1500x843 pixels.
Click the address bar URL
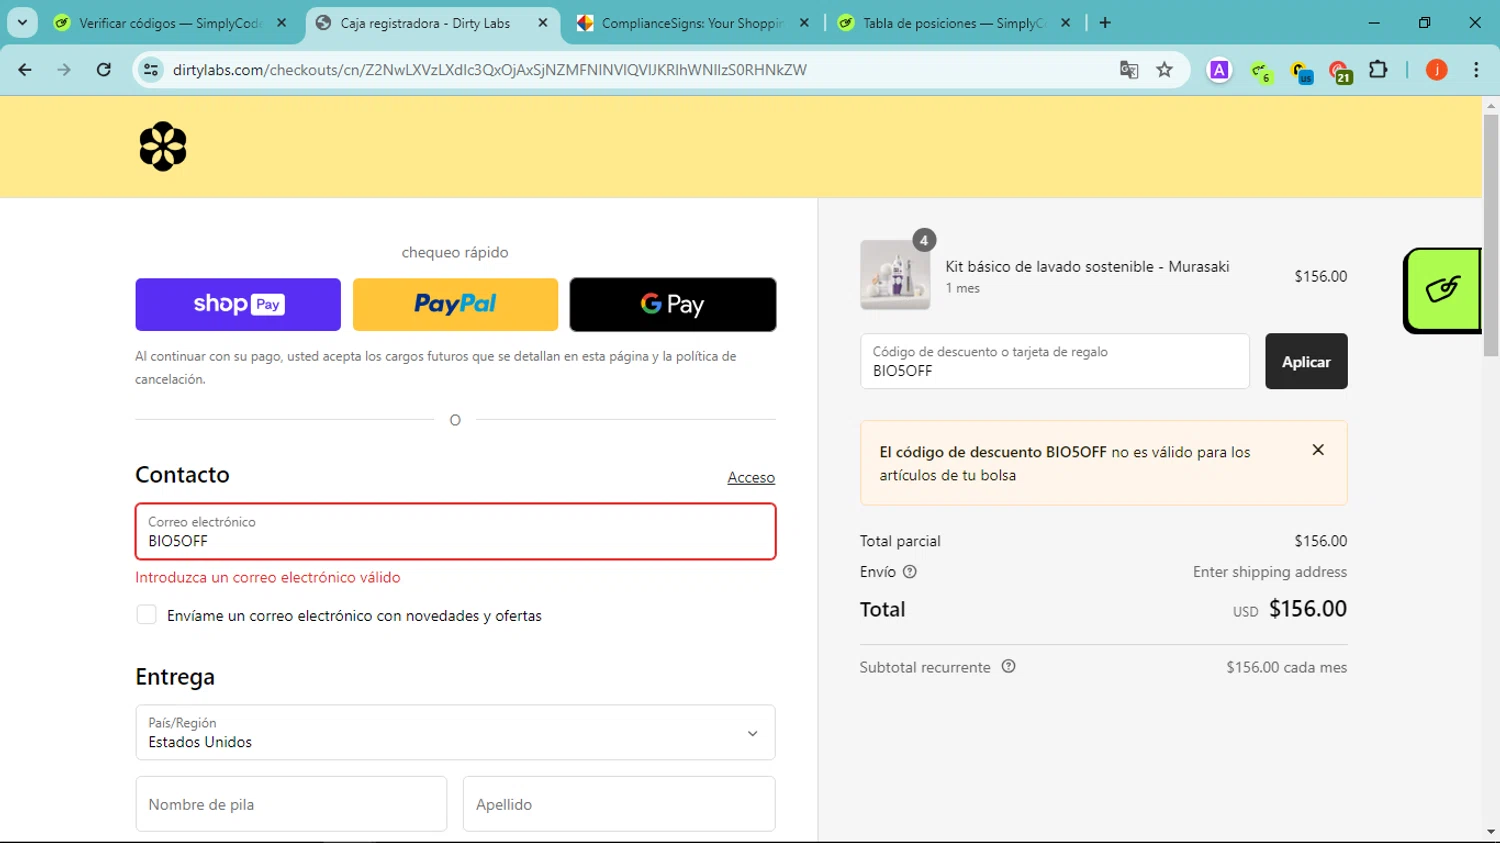click(x=490, y=70)
